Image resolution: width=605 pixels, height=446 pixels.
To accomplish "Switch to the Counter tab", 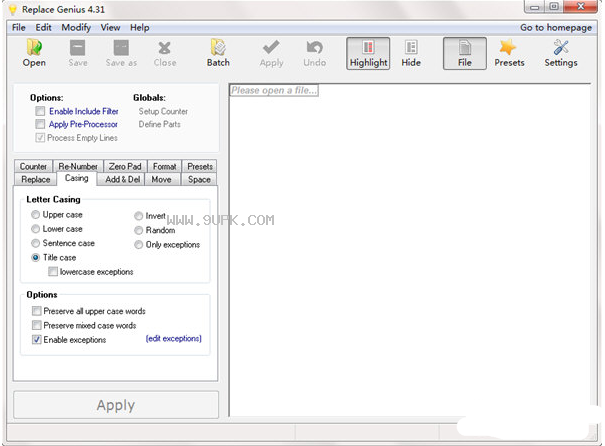I will [33, 166].
